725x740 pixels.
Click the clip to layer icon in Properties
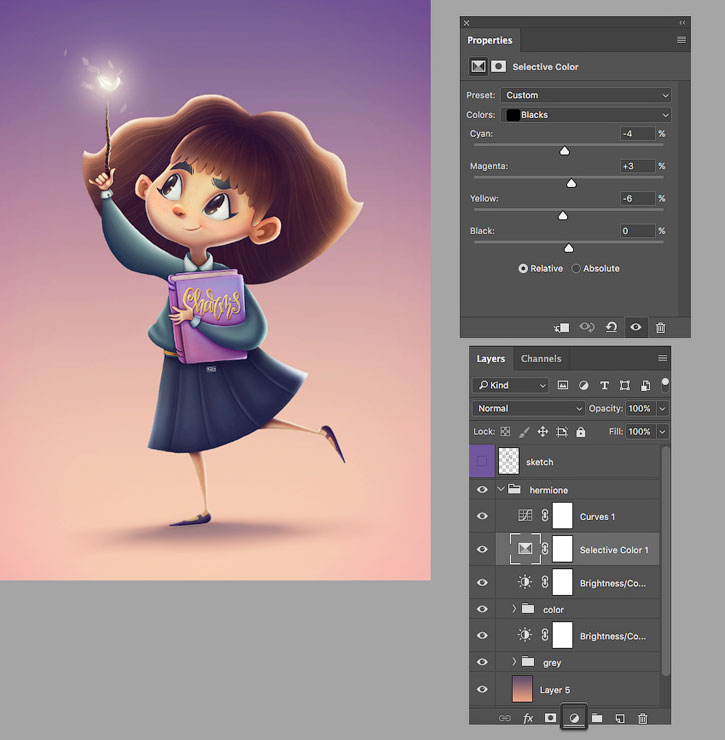[x=561, y=327]
